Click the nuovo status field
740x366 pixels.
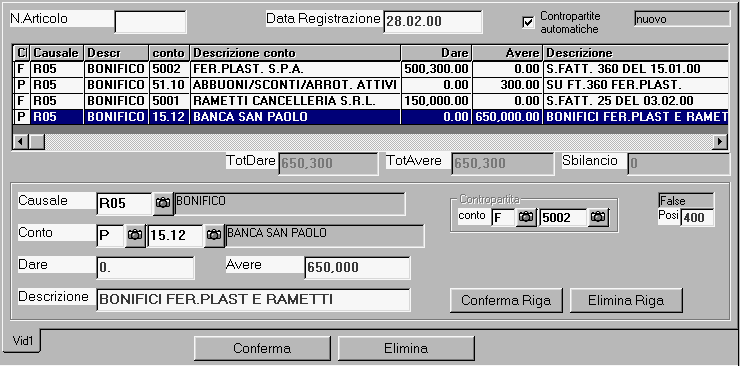point(682,19)
